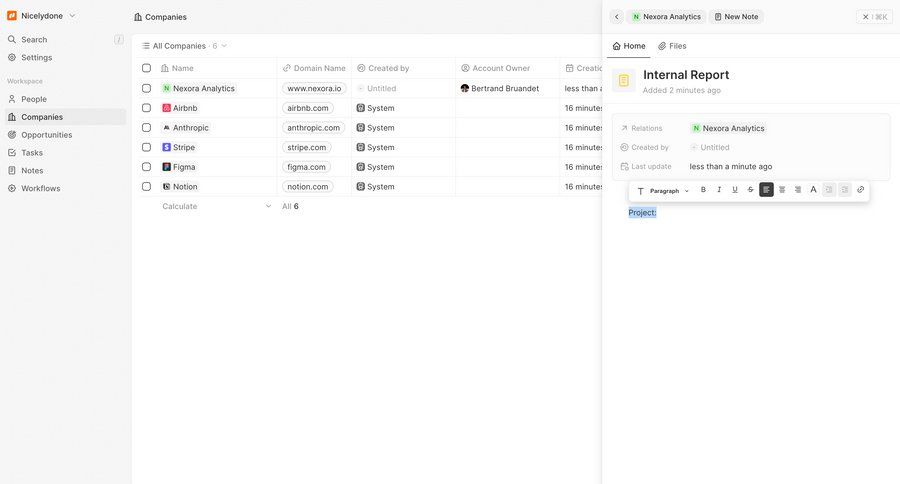Open the All Companies view dropdown
Screen dimensions: 900x484
(x=184, y=46)
